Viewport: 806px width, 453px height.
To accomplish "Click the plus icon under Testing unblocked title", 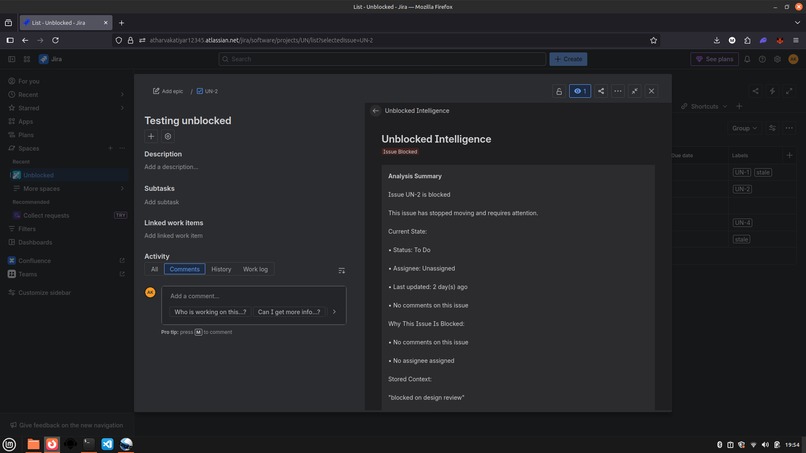I will click(151, 136).
